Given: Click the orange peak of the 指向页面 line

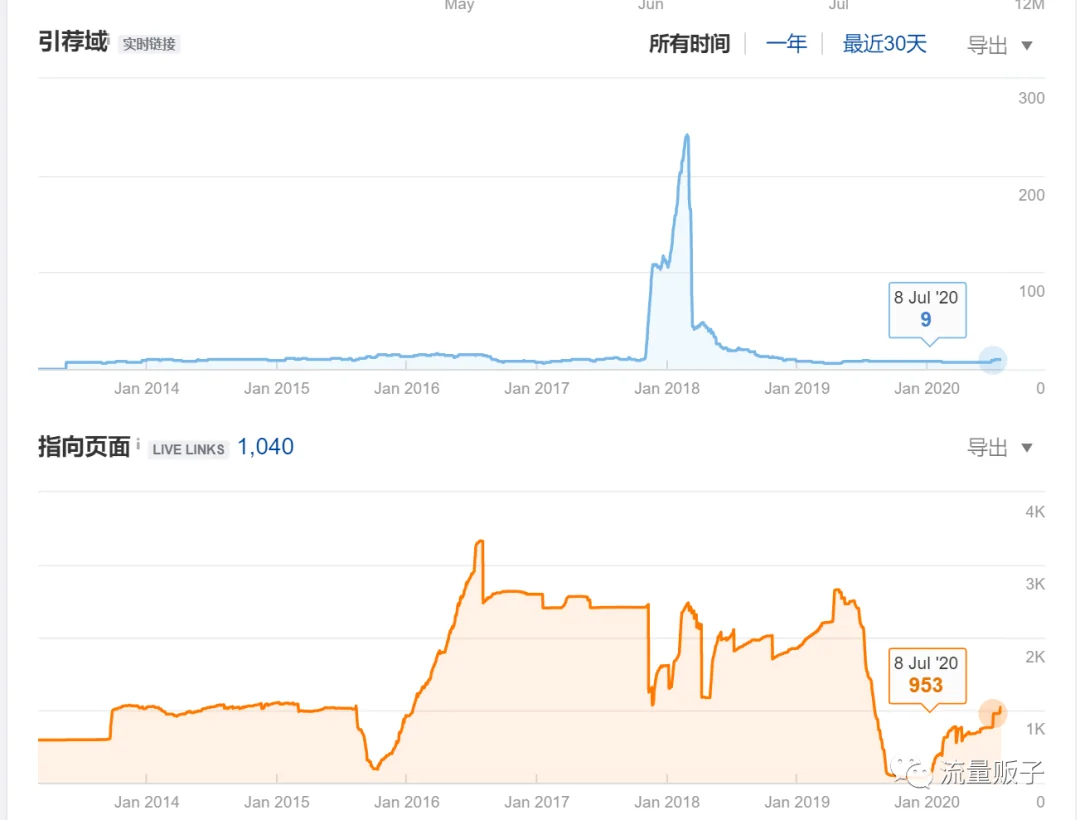Looking at the screenshot, I should pyautogui.click(x=480, y=542).
